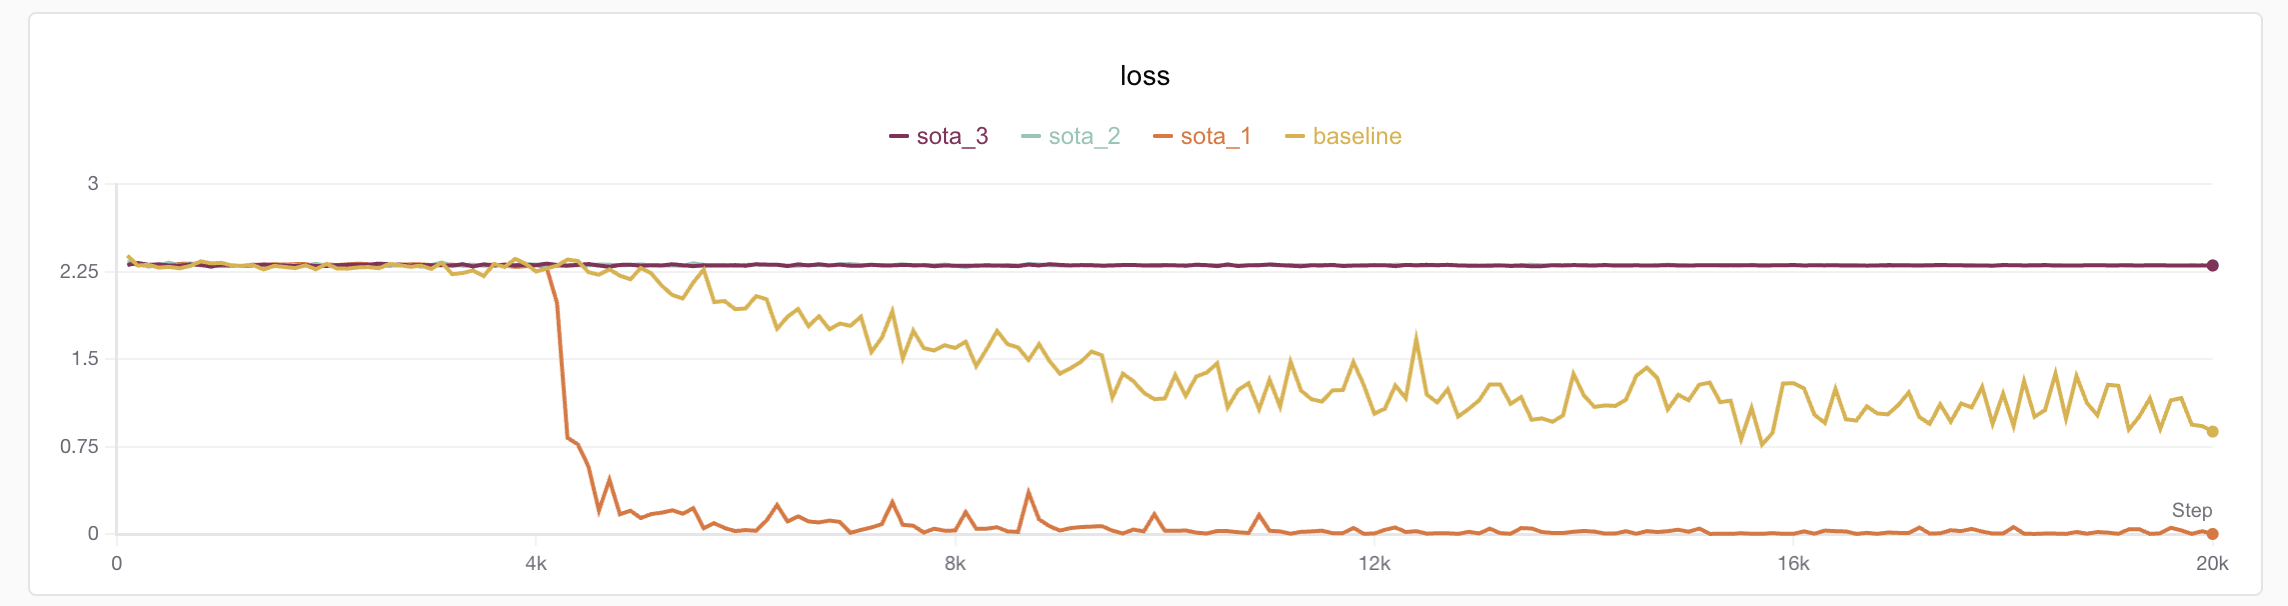Click the 4k x-axis tick label
This screenshot has width=2288, height=606.
[x=536, y=564]
